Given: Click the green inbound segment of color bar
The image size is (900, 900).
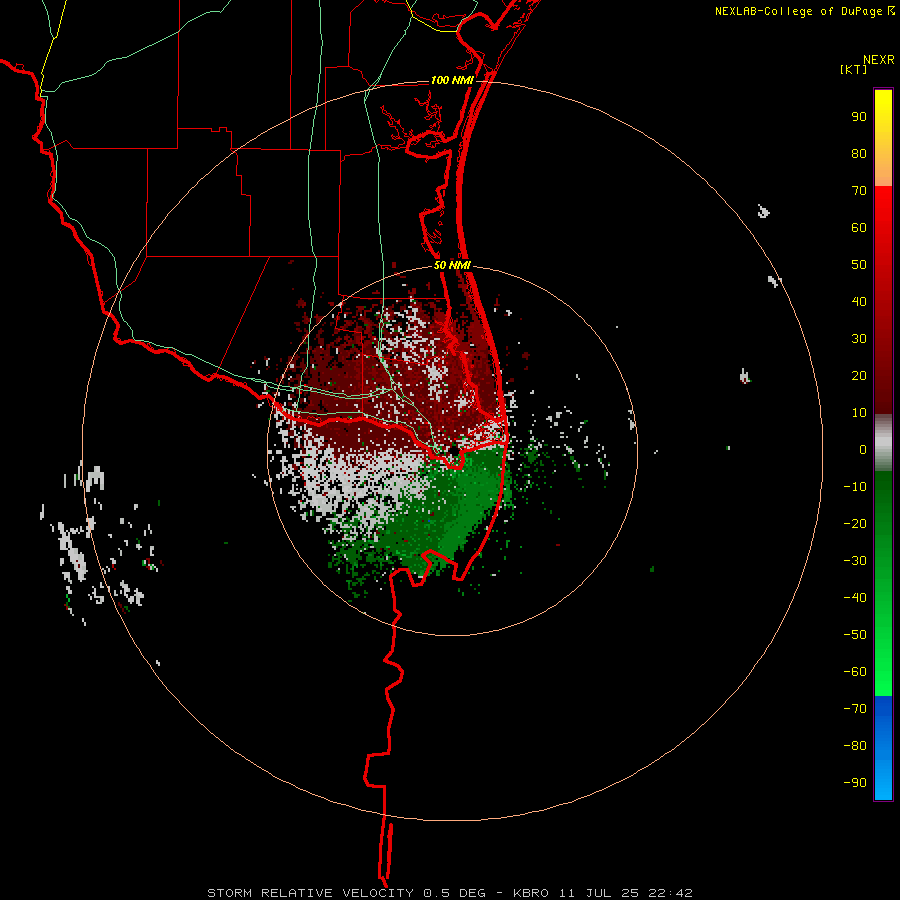Looking at the screenshot, I should [x=883, y=584].
